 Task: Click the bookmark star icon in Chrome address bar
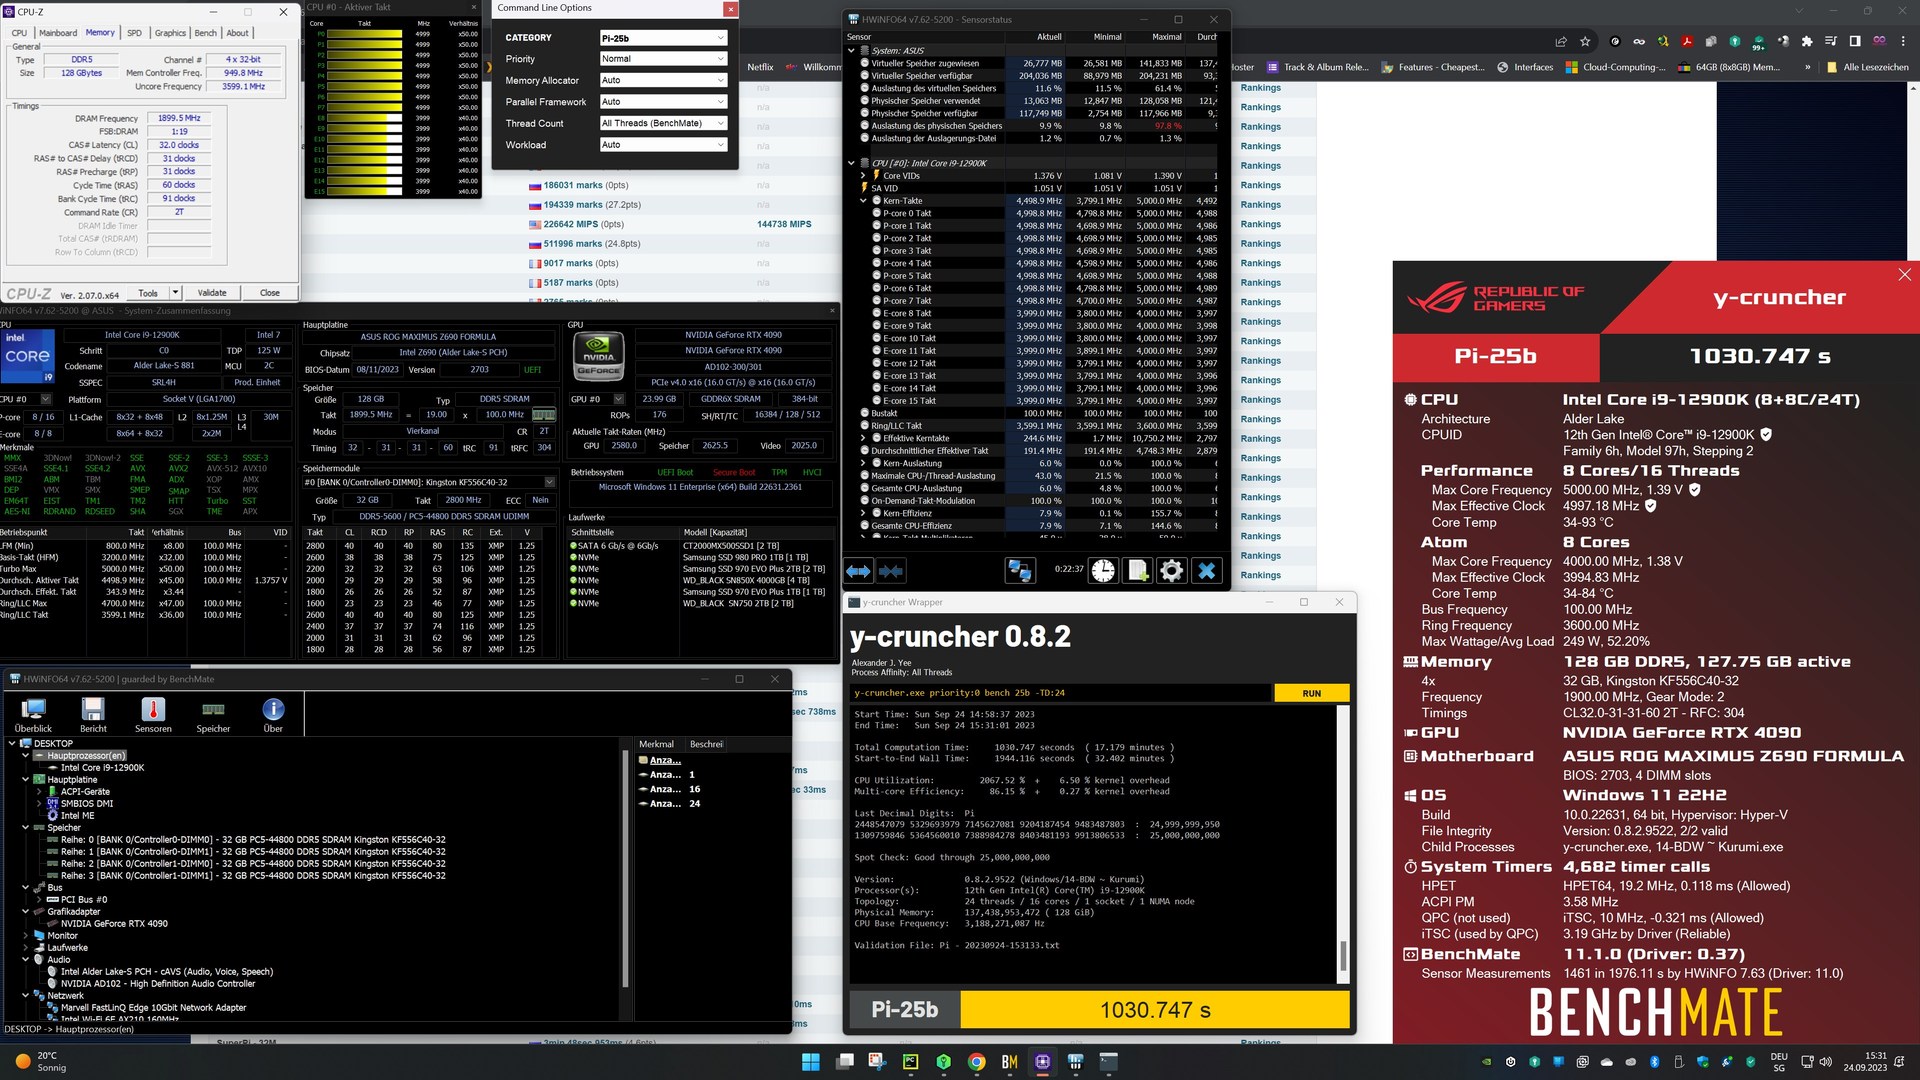pyautogui.click(x=1585, y=41)
